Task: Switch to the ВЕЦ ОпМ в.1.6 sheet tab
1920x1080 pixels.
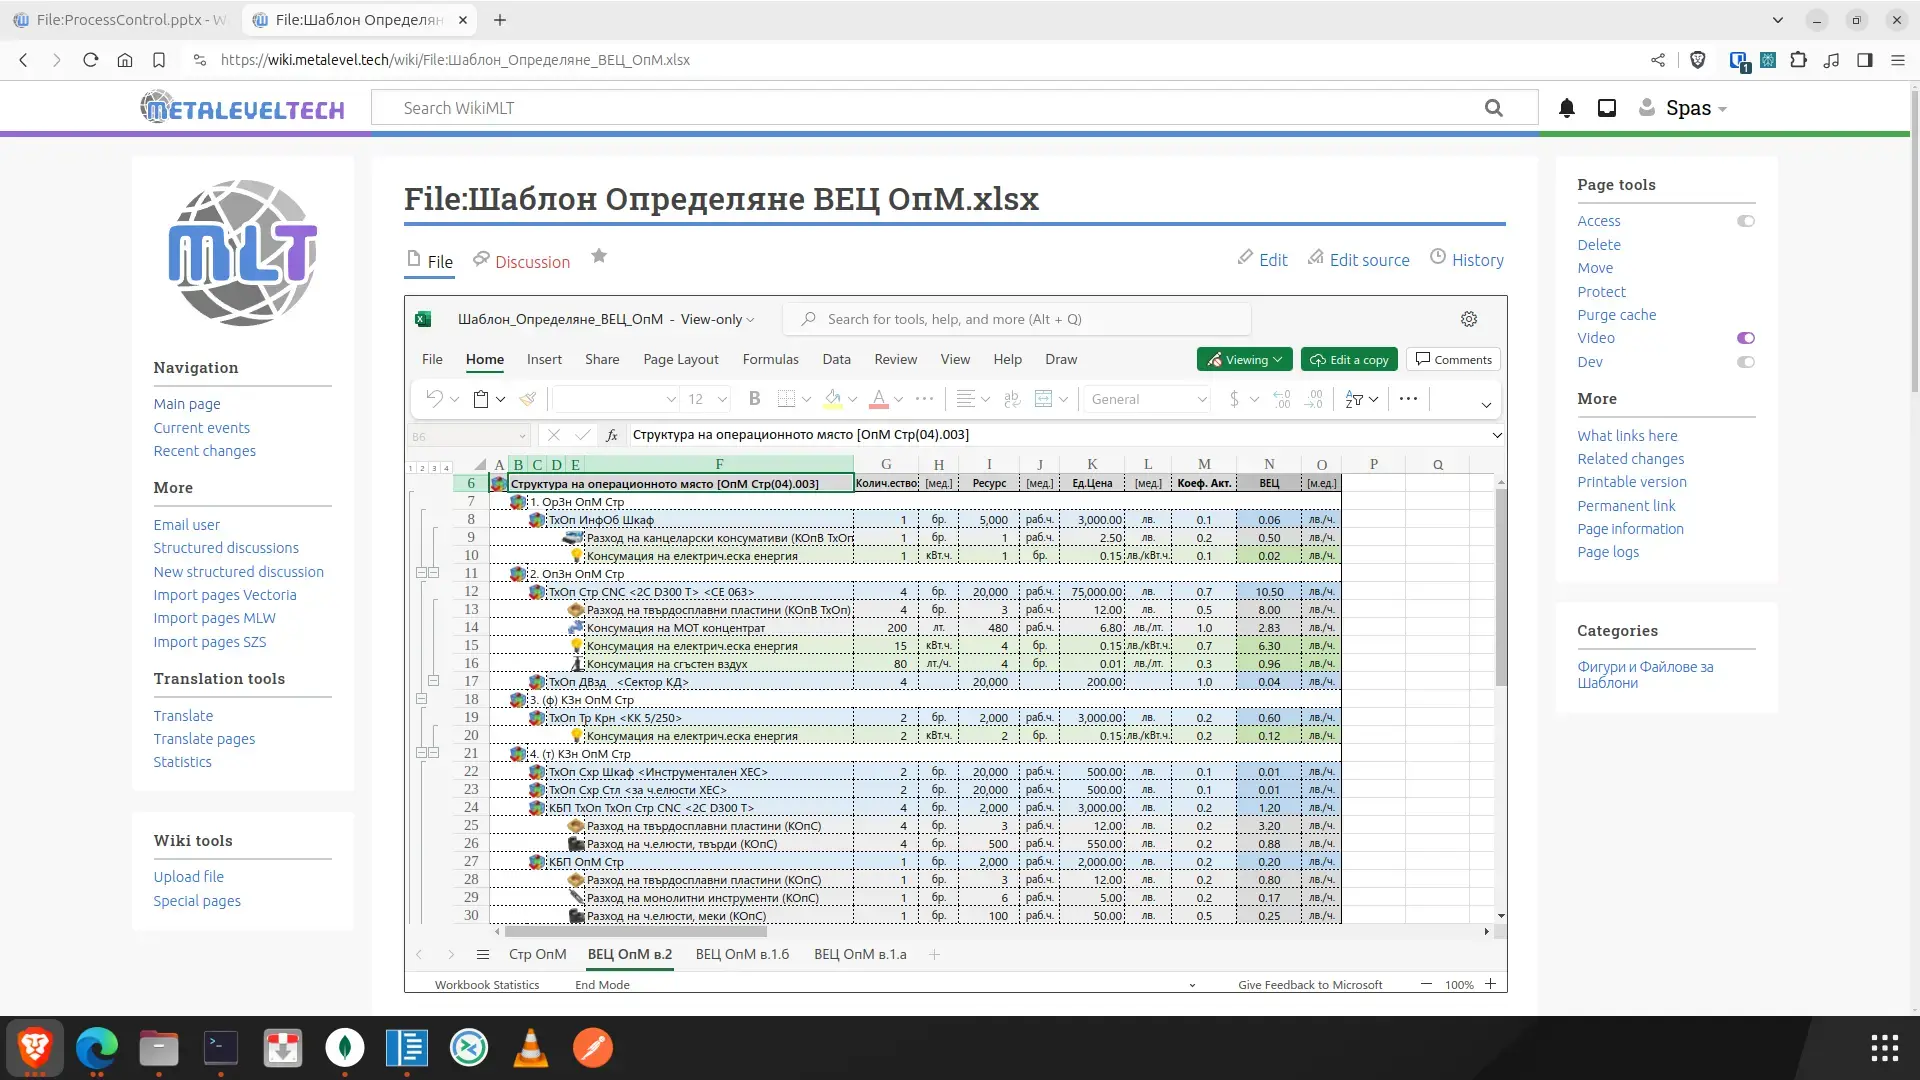Action: [742, 954]
